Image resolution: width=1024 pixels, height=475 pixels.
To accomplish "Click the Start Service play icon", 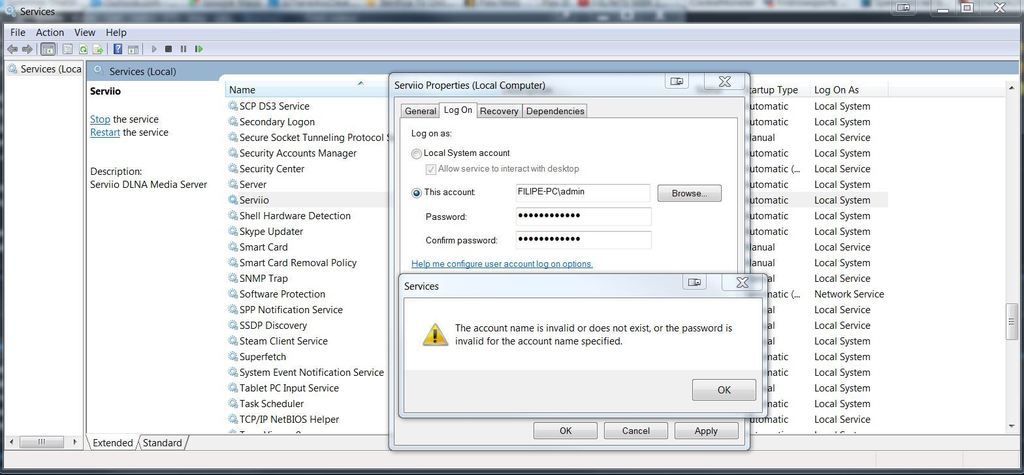I will click(x=154, y=49).
